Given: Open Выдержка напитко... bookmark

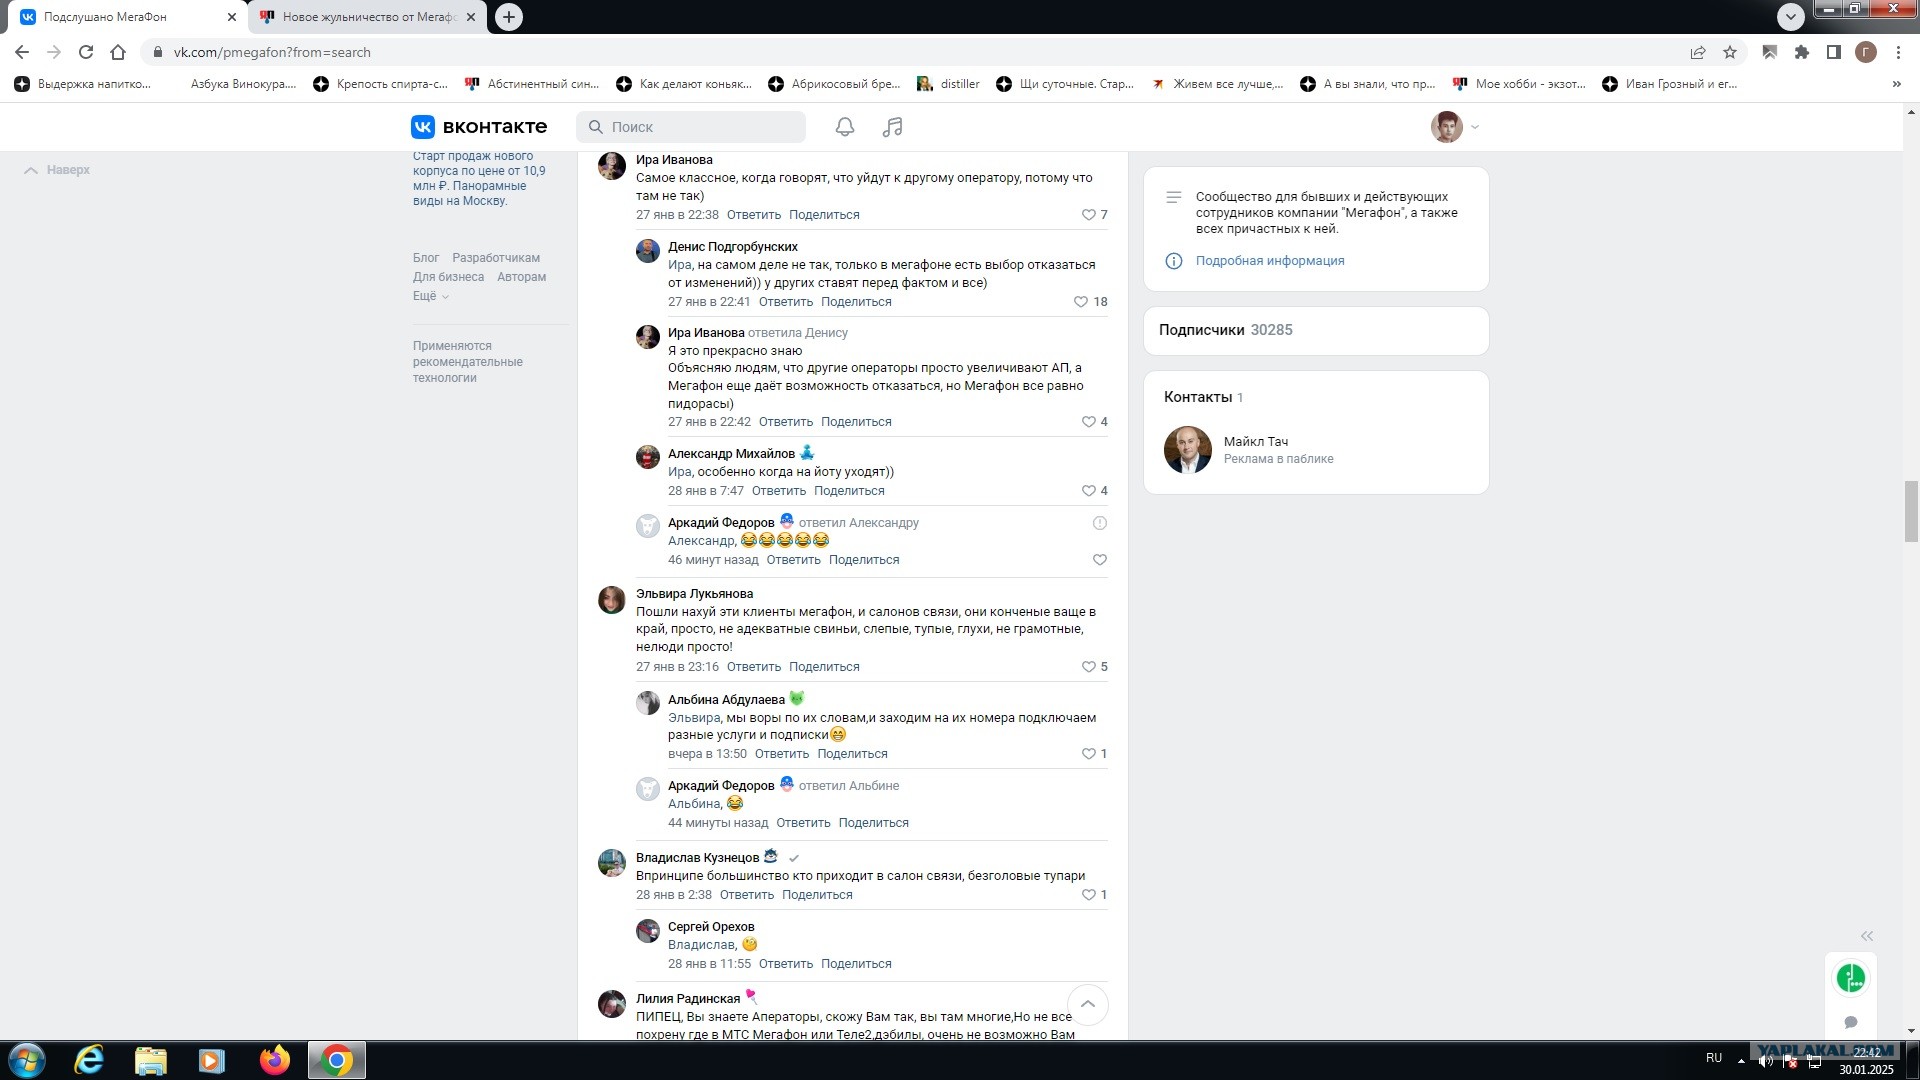Looking at the screenshot, I should [x=83, y=84].
